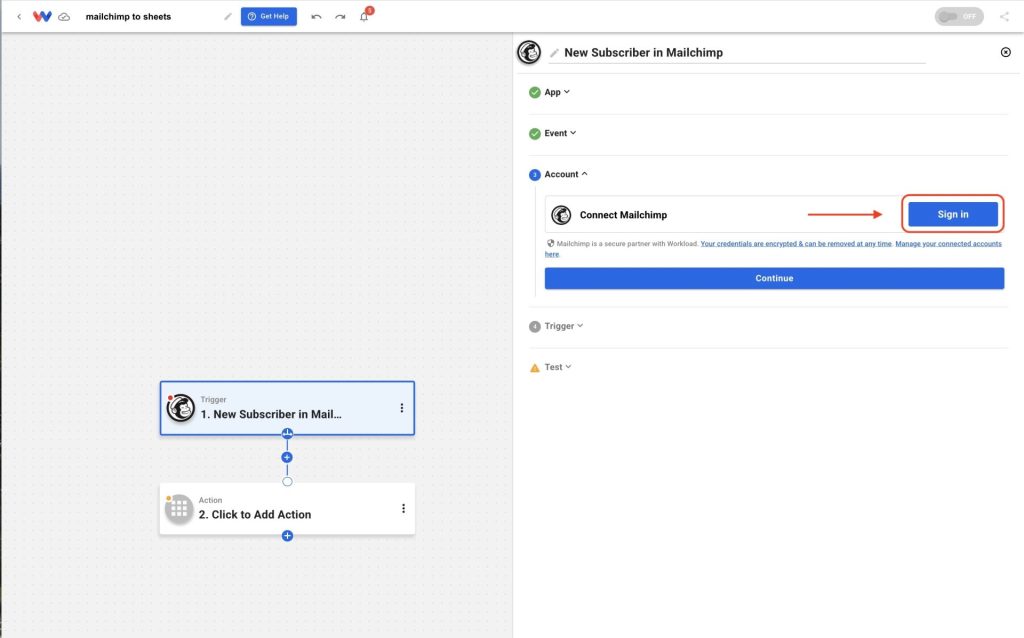Add step below the action node
The height and width of the screenshot is (638, 1024).
(x=287, y=535)
